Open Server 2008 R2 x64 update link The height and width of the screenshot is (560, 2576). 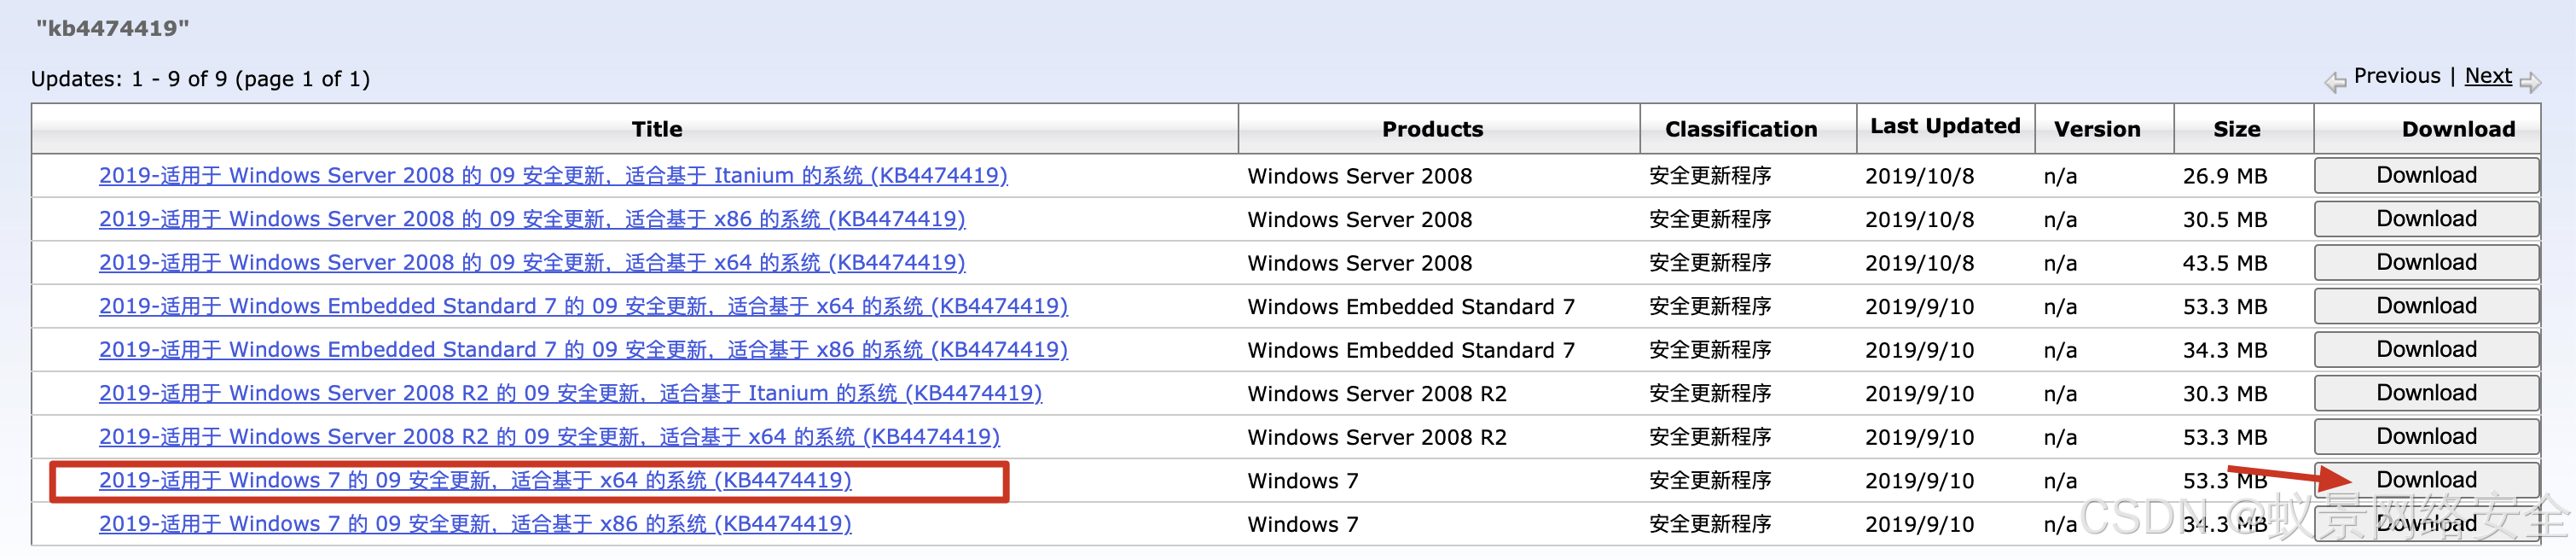click(x=549, y=437)
